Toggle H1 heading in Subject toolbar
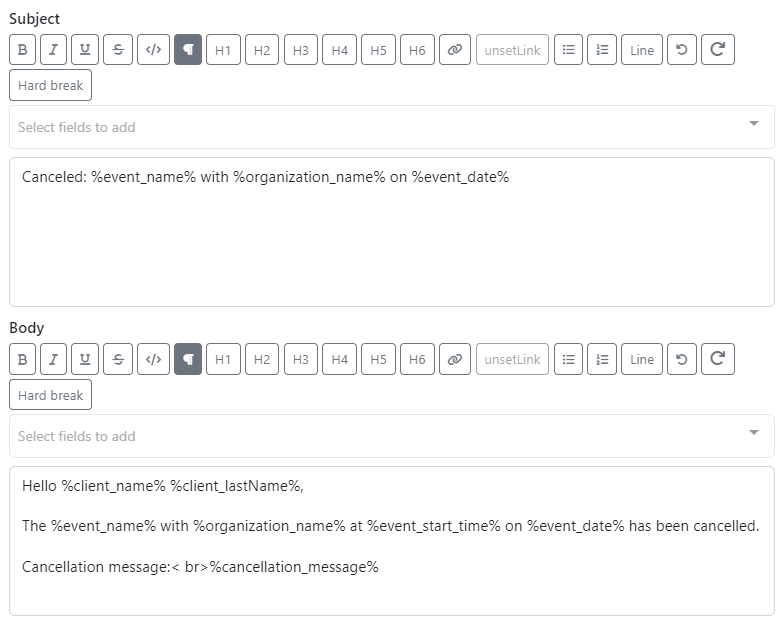This screenshot has height=622, width=782. click(x=223, y=50)
